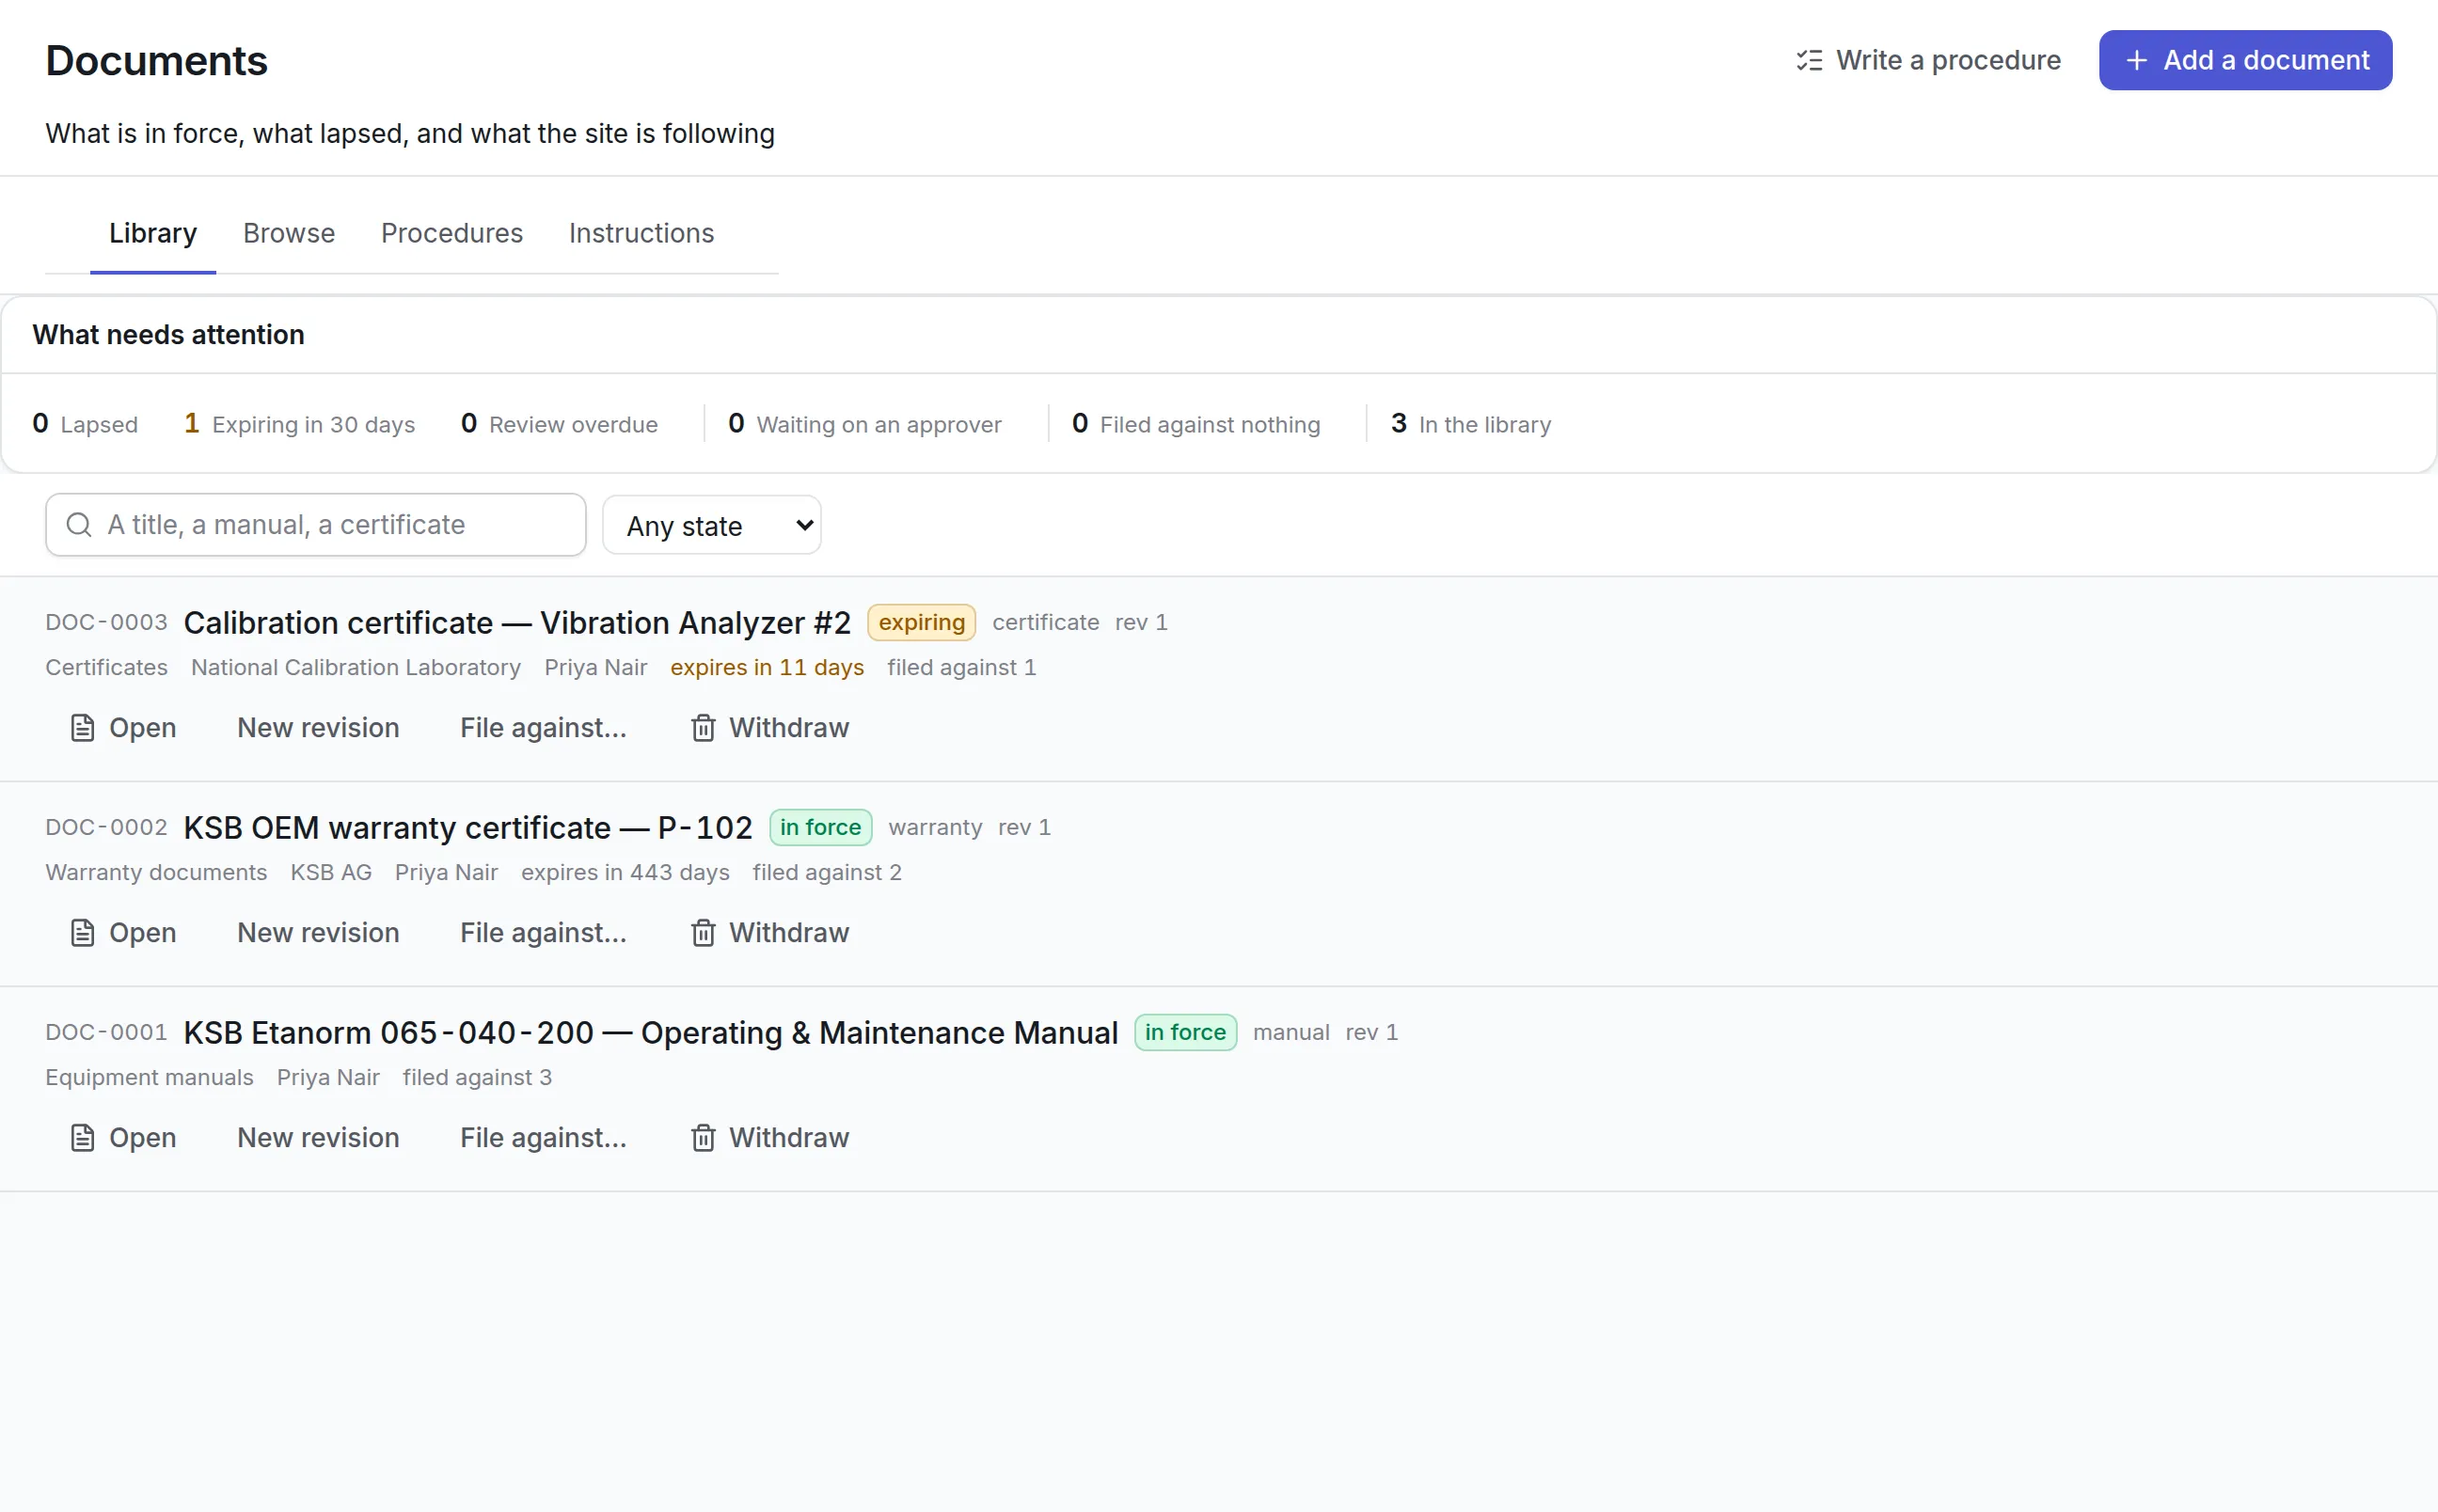This screenshot has height=1512, width=2438.
Task: Click the 1 Expiring in 30 days stat
Action: [299, 424]
